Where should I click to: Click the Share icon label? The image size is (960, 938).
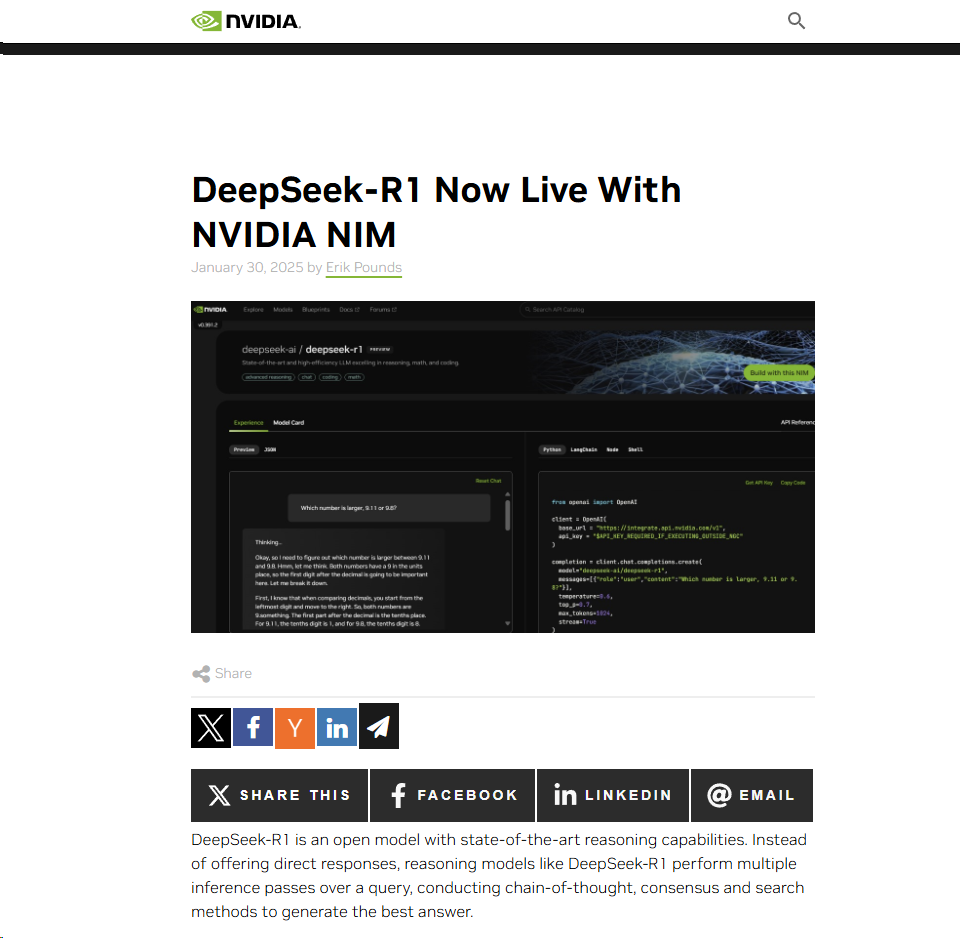coord(222,673)
